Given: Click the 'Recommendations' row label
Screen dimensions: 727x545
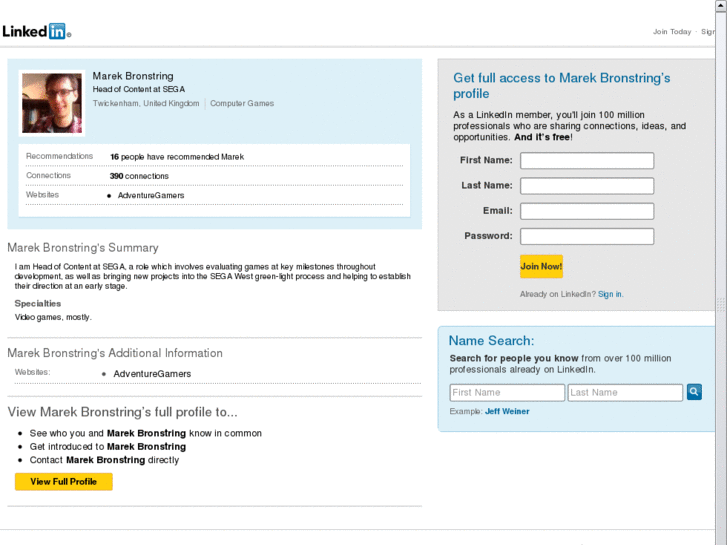Looking at the screenshot, I should [x=59, y=156].
